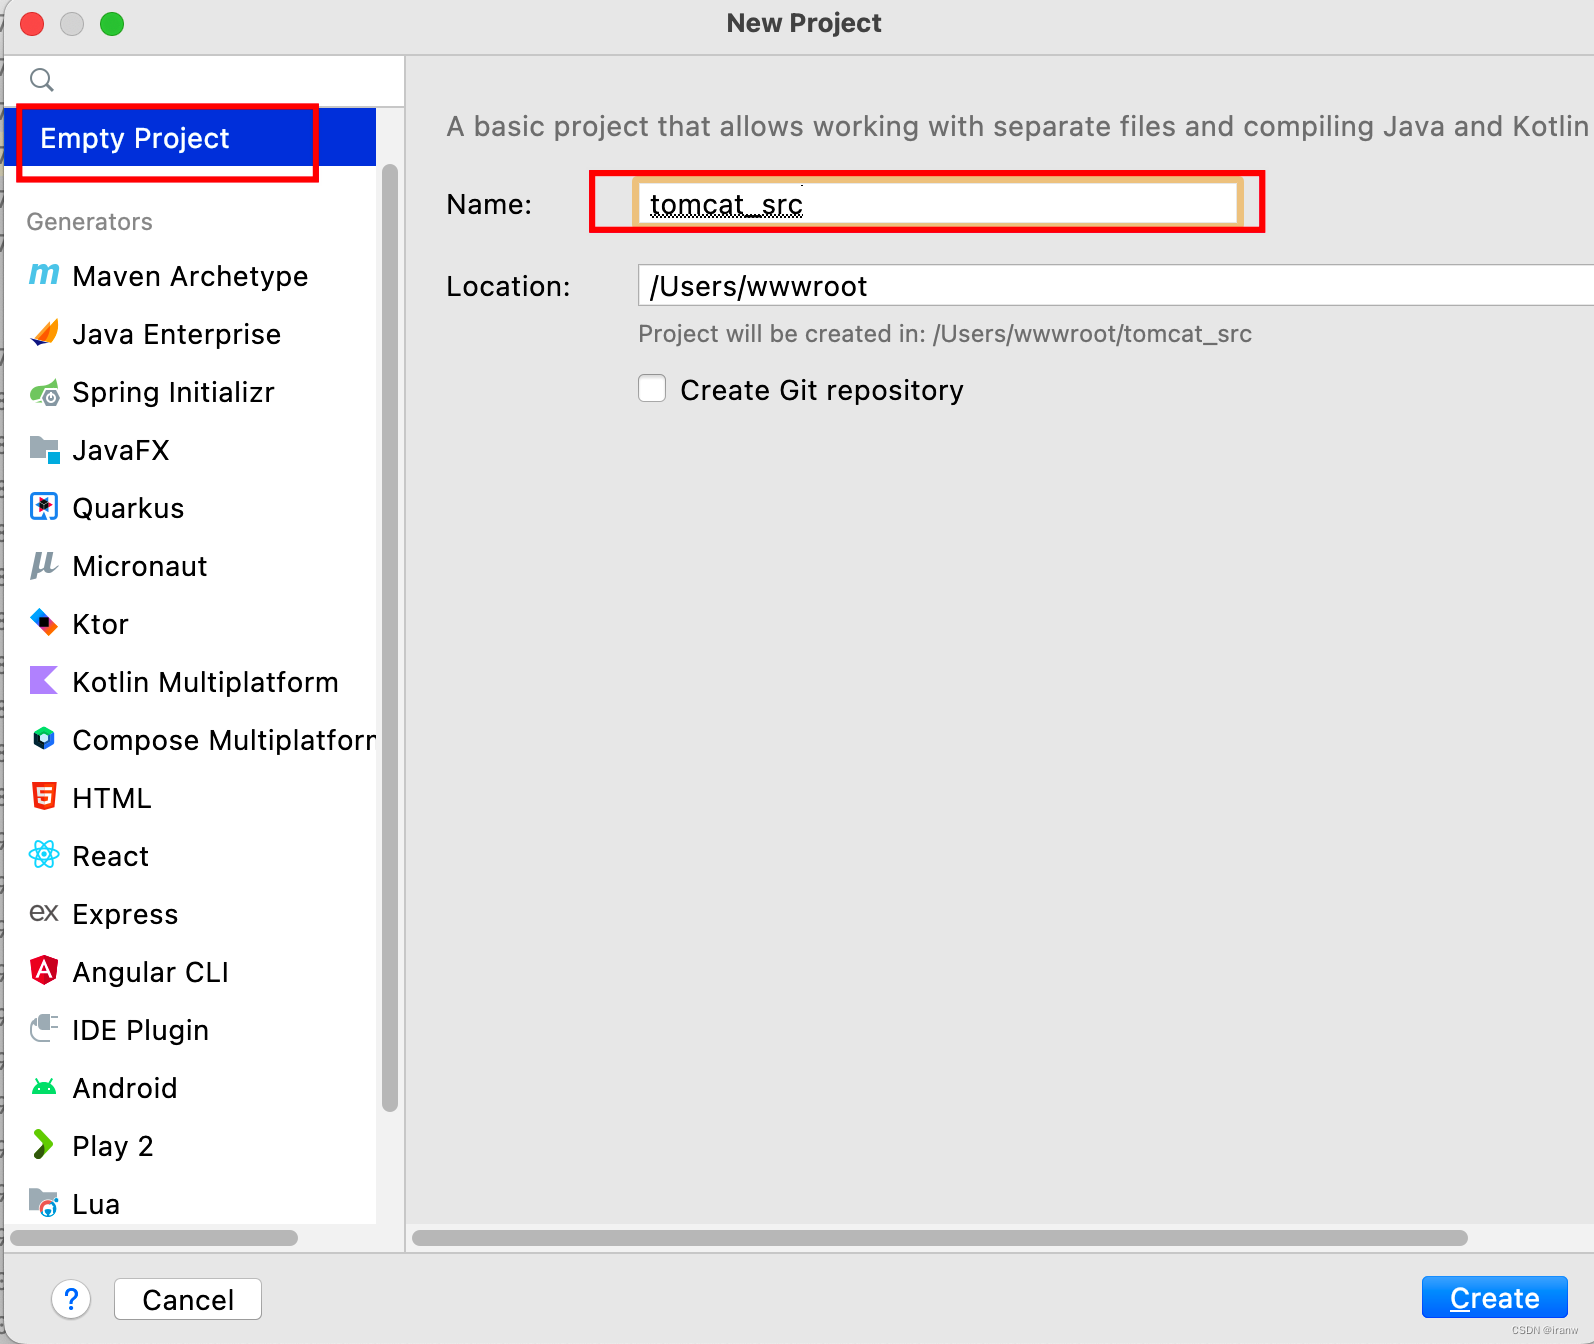The image size is (1594, 1344).
Task: Select Kotlin Multiplatform label
Action: click(206, 682)
